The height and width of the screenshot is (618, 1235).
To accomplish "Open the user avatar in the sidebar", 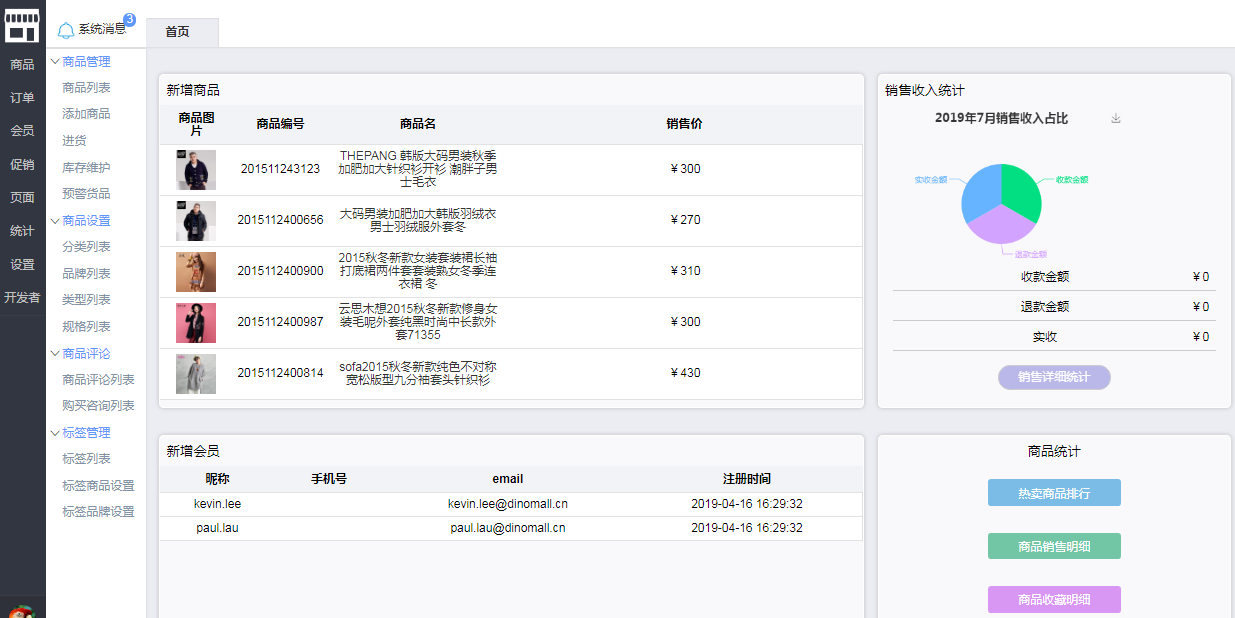I will tap(22, 610).
